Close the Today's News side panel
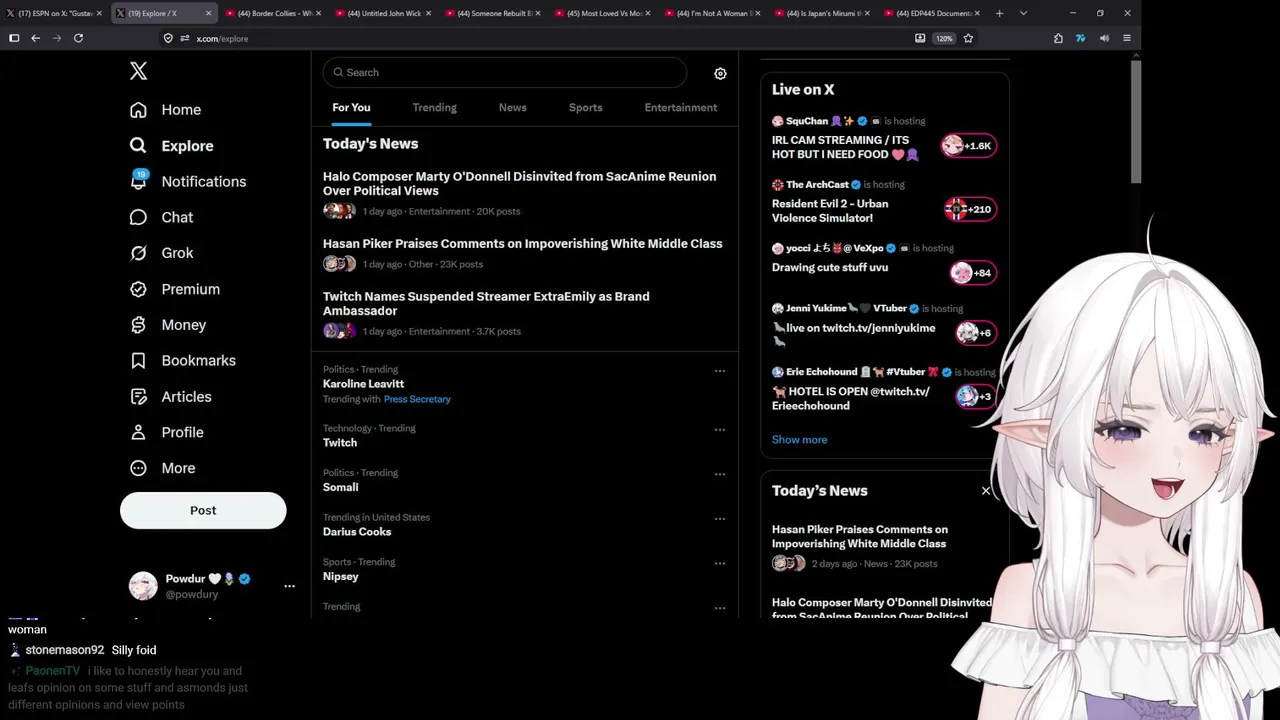The width and height of the screenshot is (1280, 720). click(x=986, y=491)
